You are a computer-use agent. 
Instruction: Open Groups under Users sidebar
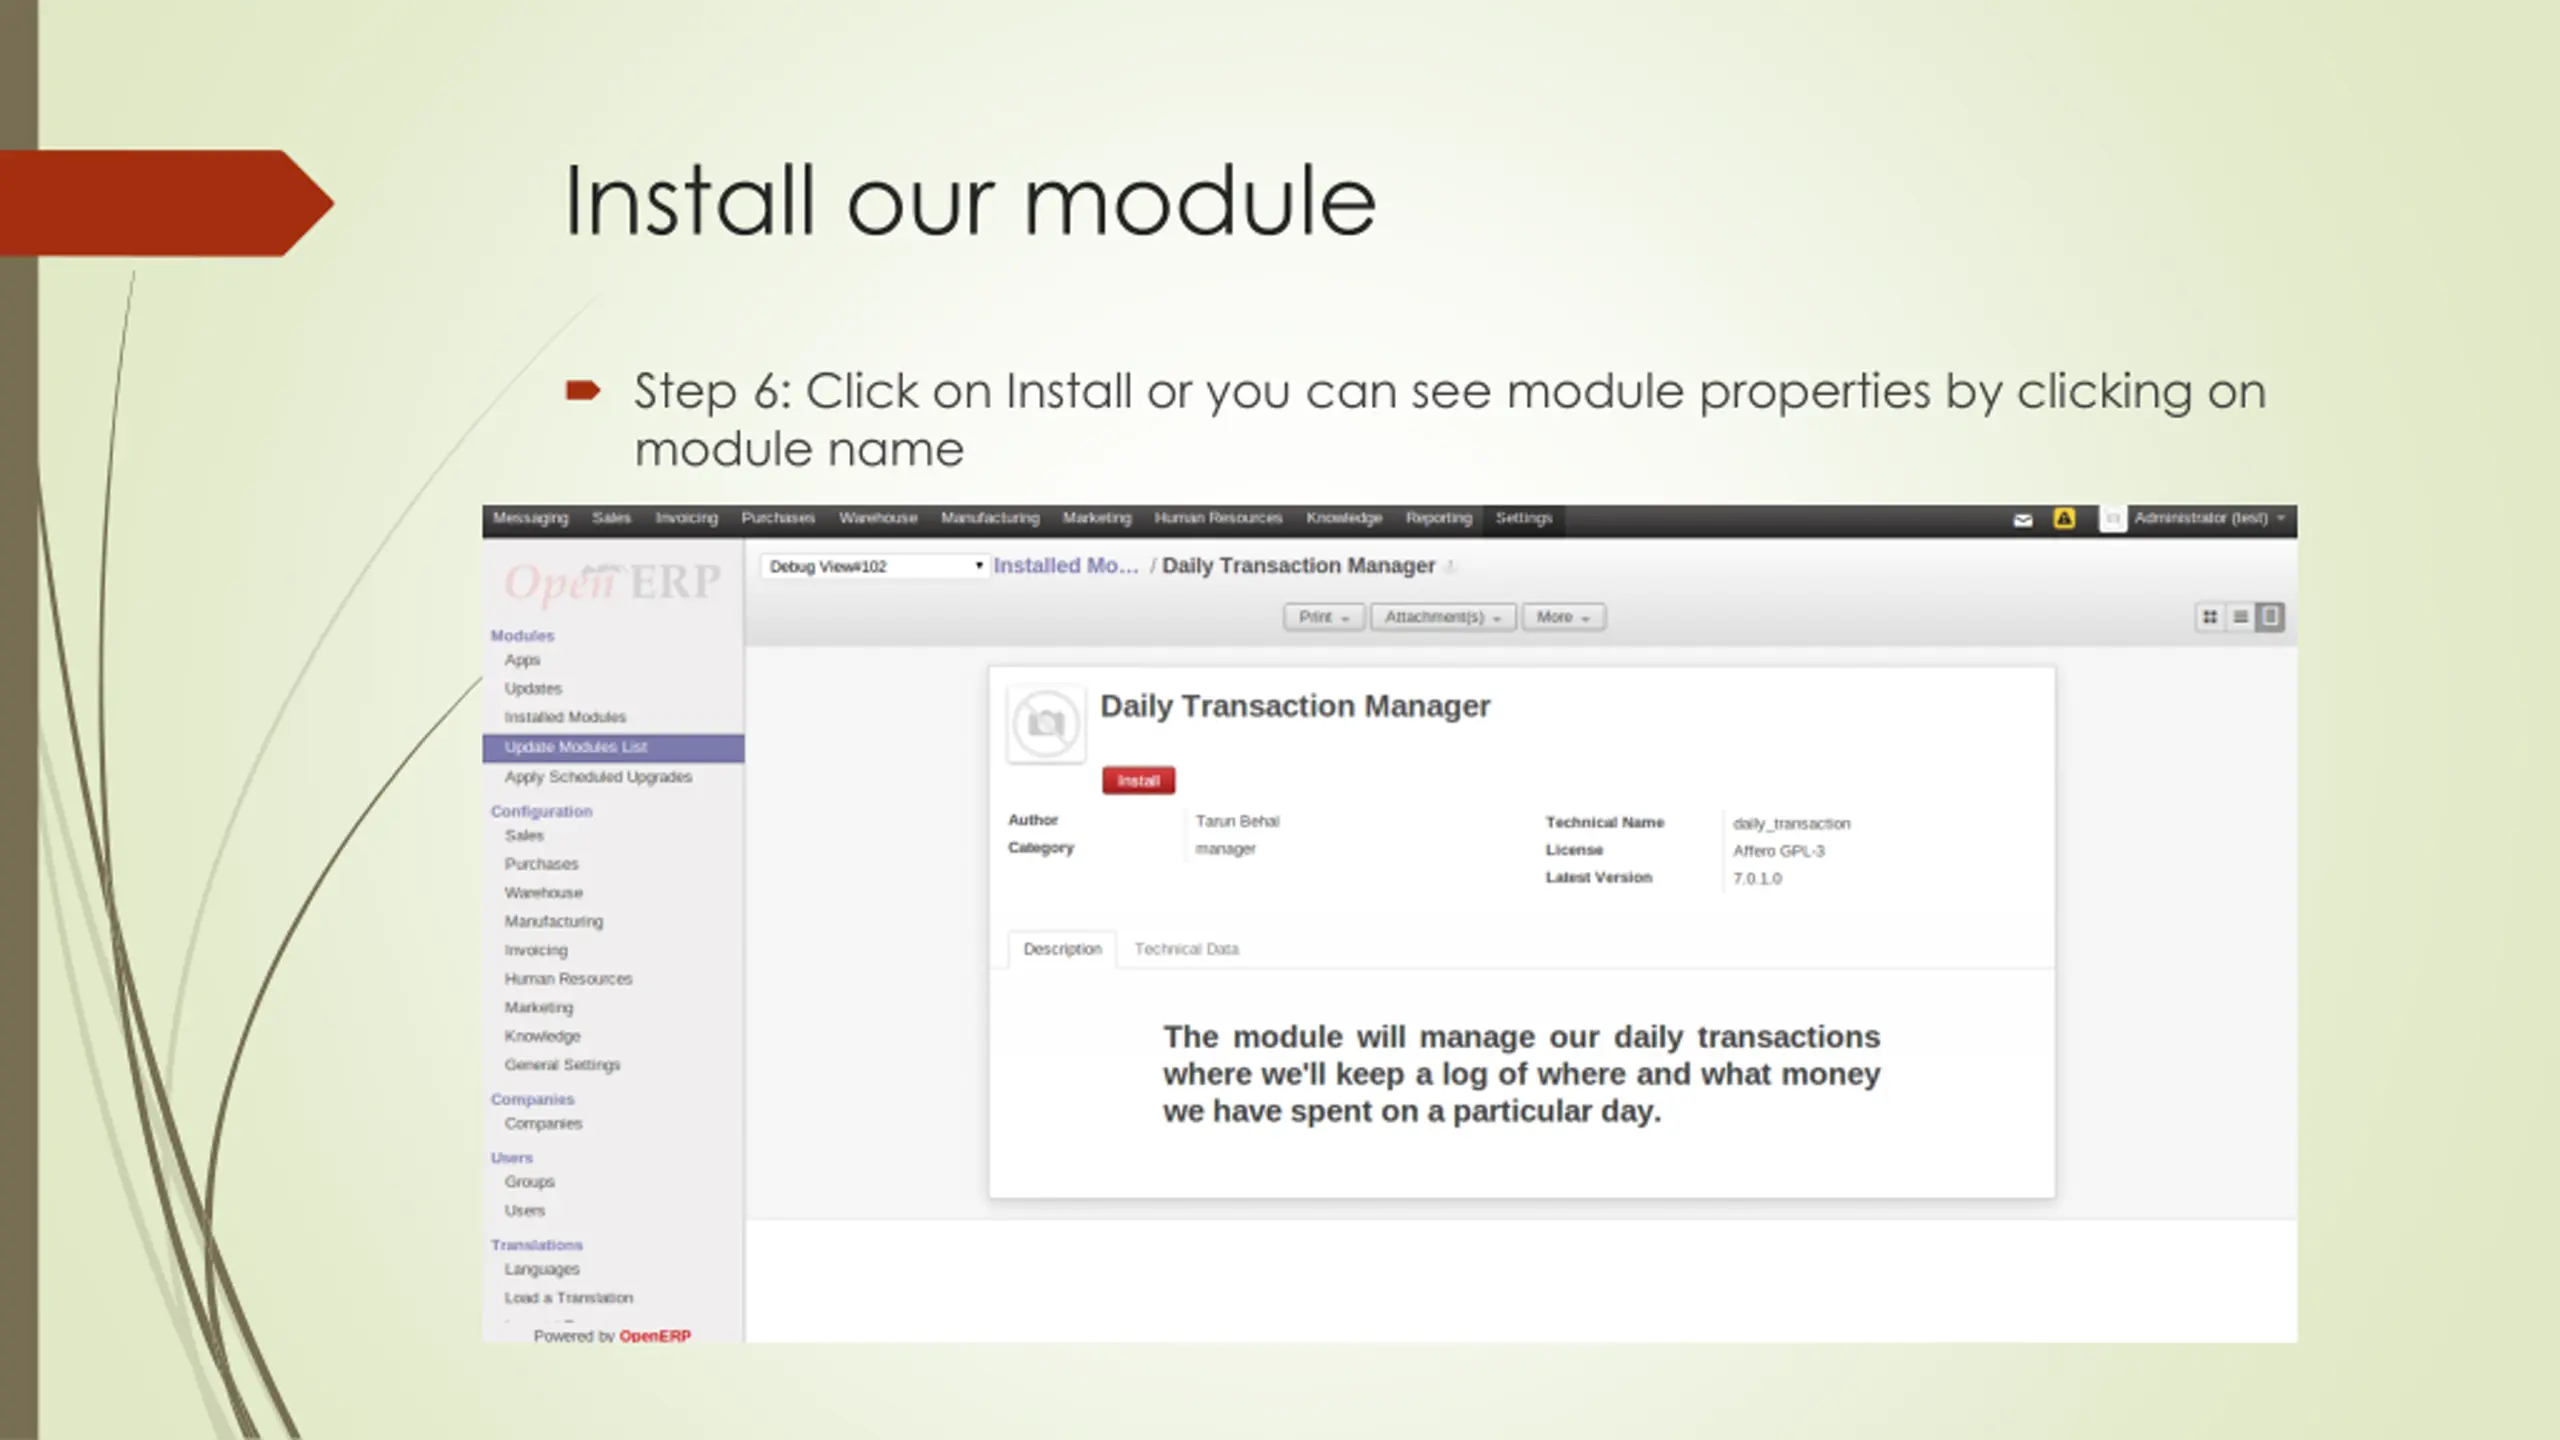click(529, 1182)
